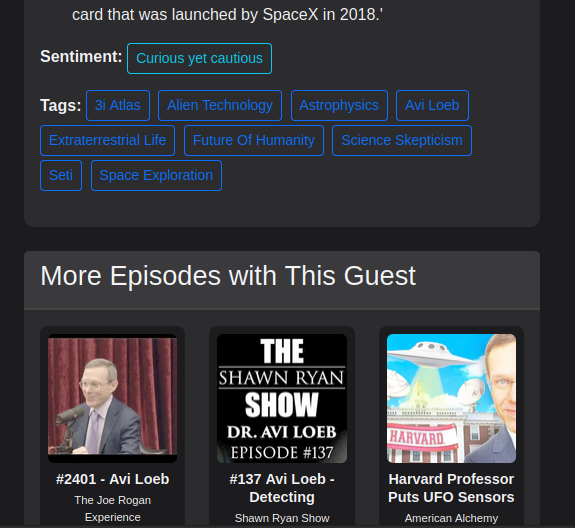Open the Extraterrestrial Life tag
Screen dimensions: 575x528
tap(107, 140)
